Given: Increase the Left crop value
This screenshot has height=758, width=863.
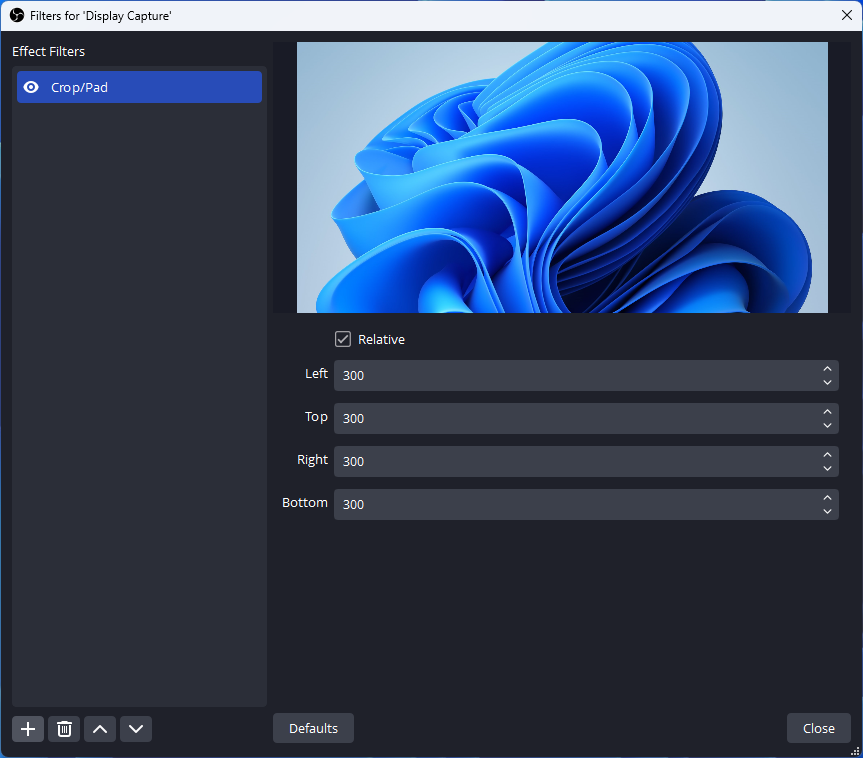Looking at the screenshot, I should (827, 369).
